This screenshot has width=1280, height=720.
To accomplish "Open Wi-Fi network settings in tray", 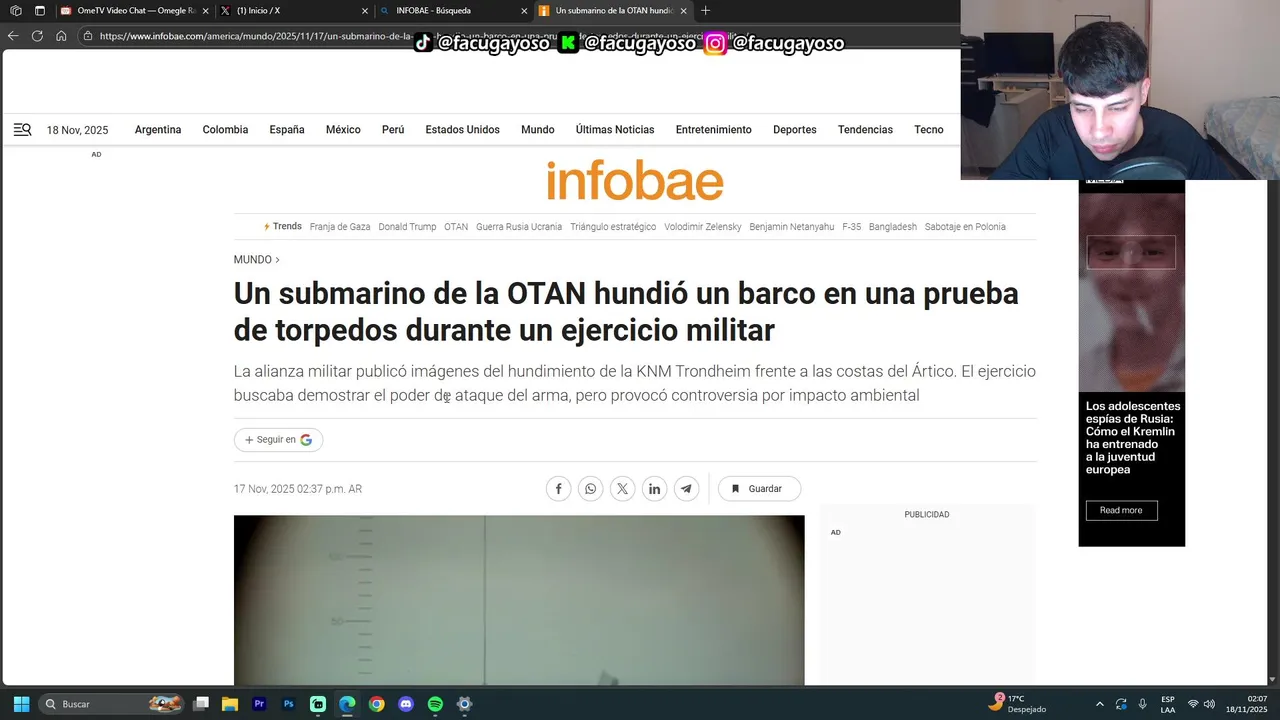I will pos(1193,704).
